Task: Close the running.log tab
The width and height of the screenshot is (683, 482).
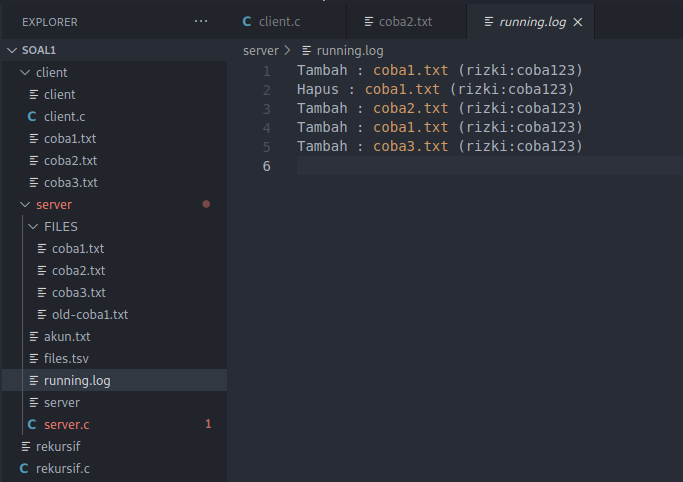Action: (578, 22)
